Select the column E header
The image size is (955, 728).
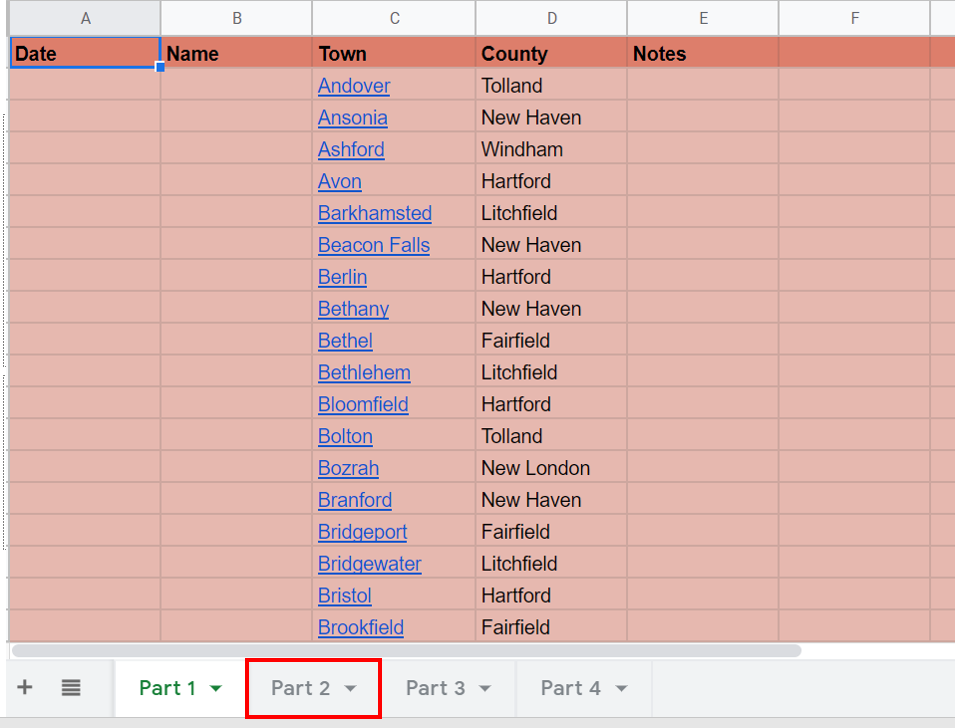pyautogui.click(x=703, y=18)
